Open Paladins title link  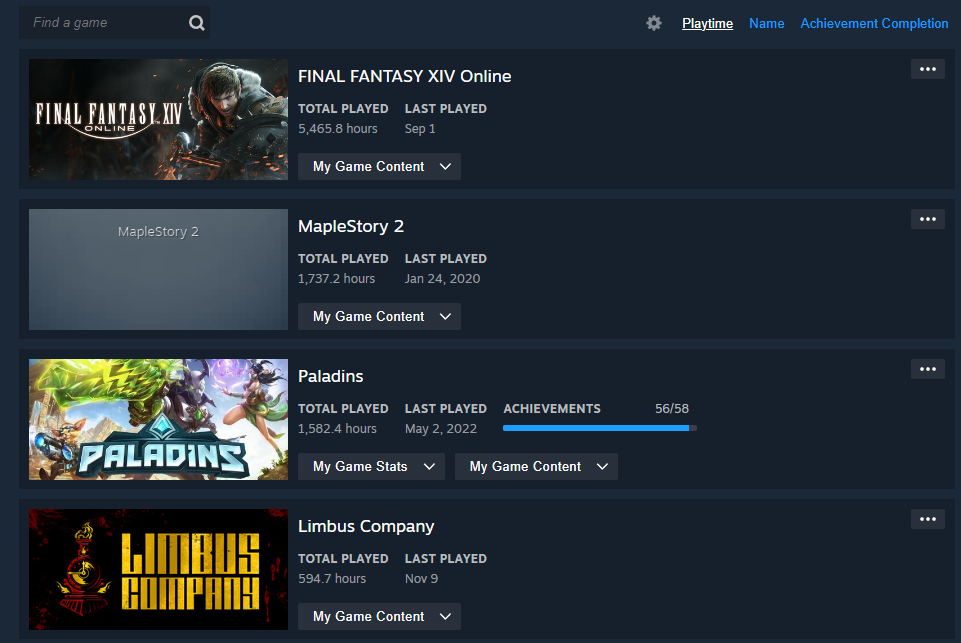click(330, 376)
